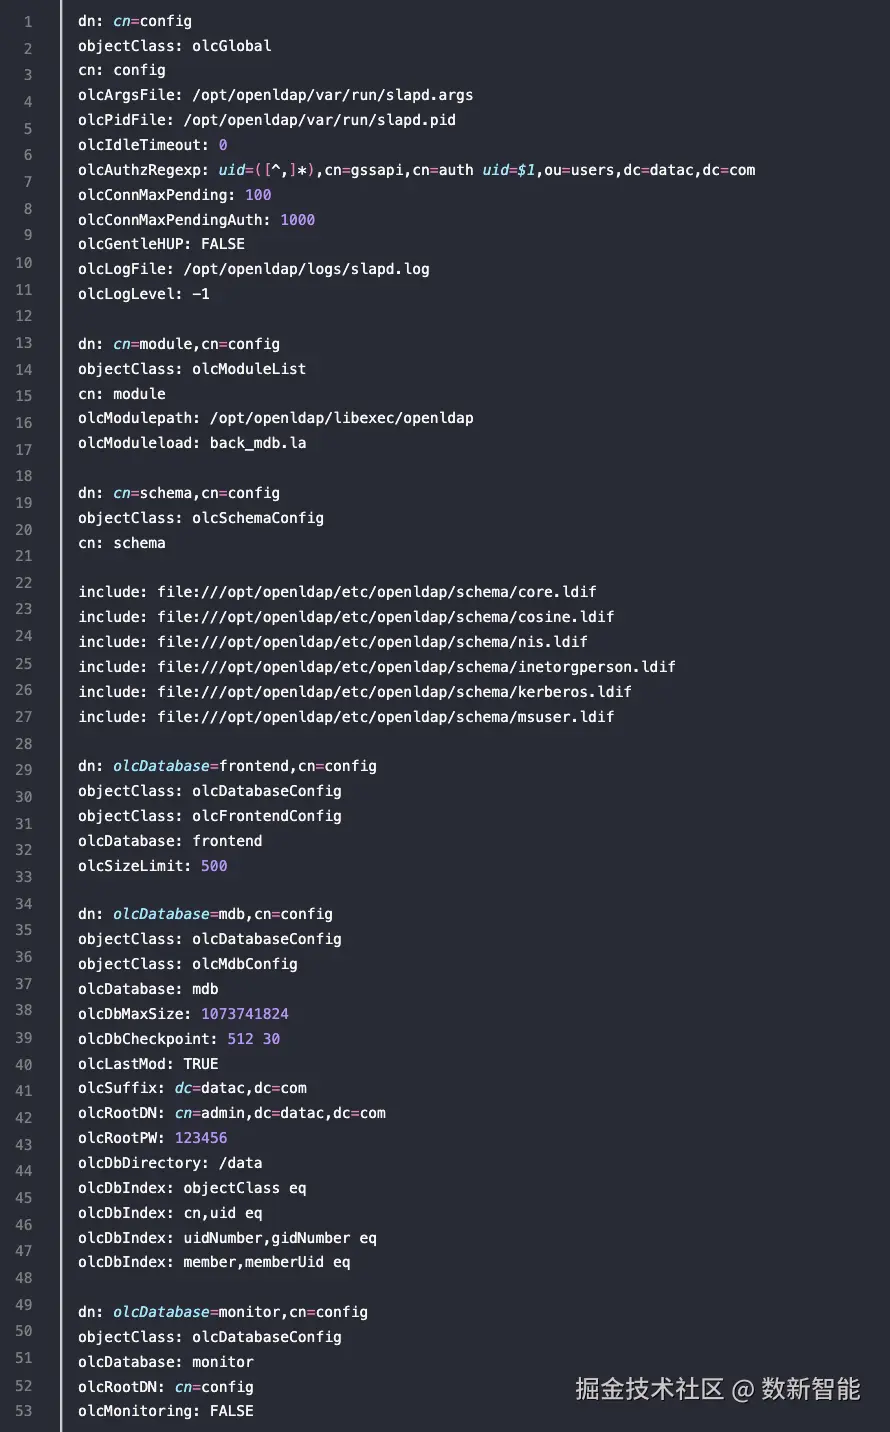The height and width of the screenshot is (1432, 890).
Task: Click line number 29 in the gutter
Action: click(x=23, y=770)
